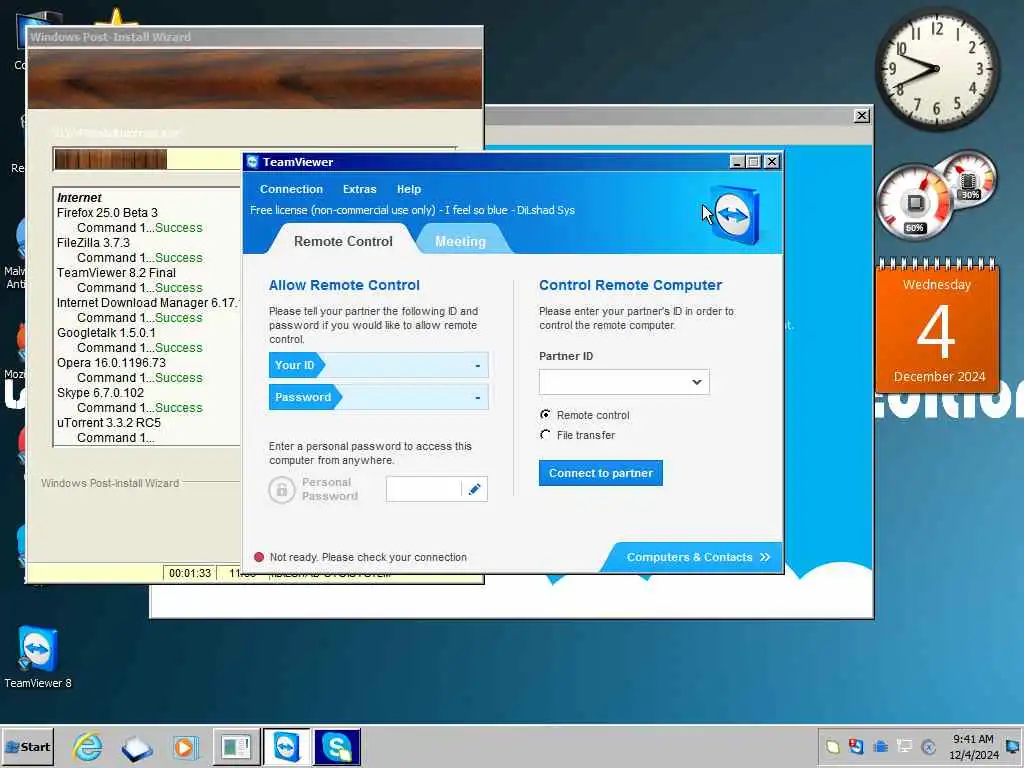Click the Partner ID text field
Viewport: 1024px width, 768px height.
point(615,382)
